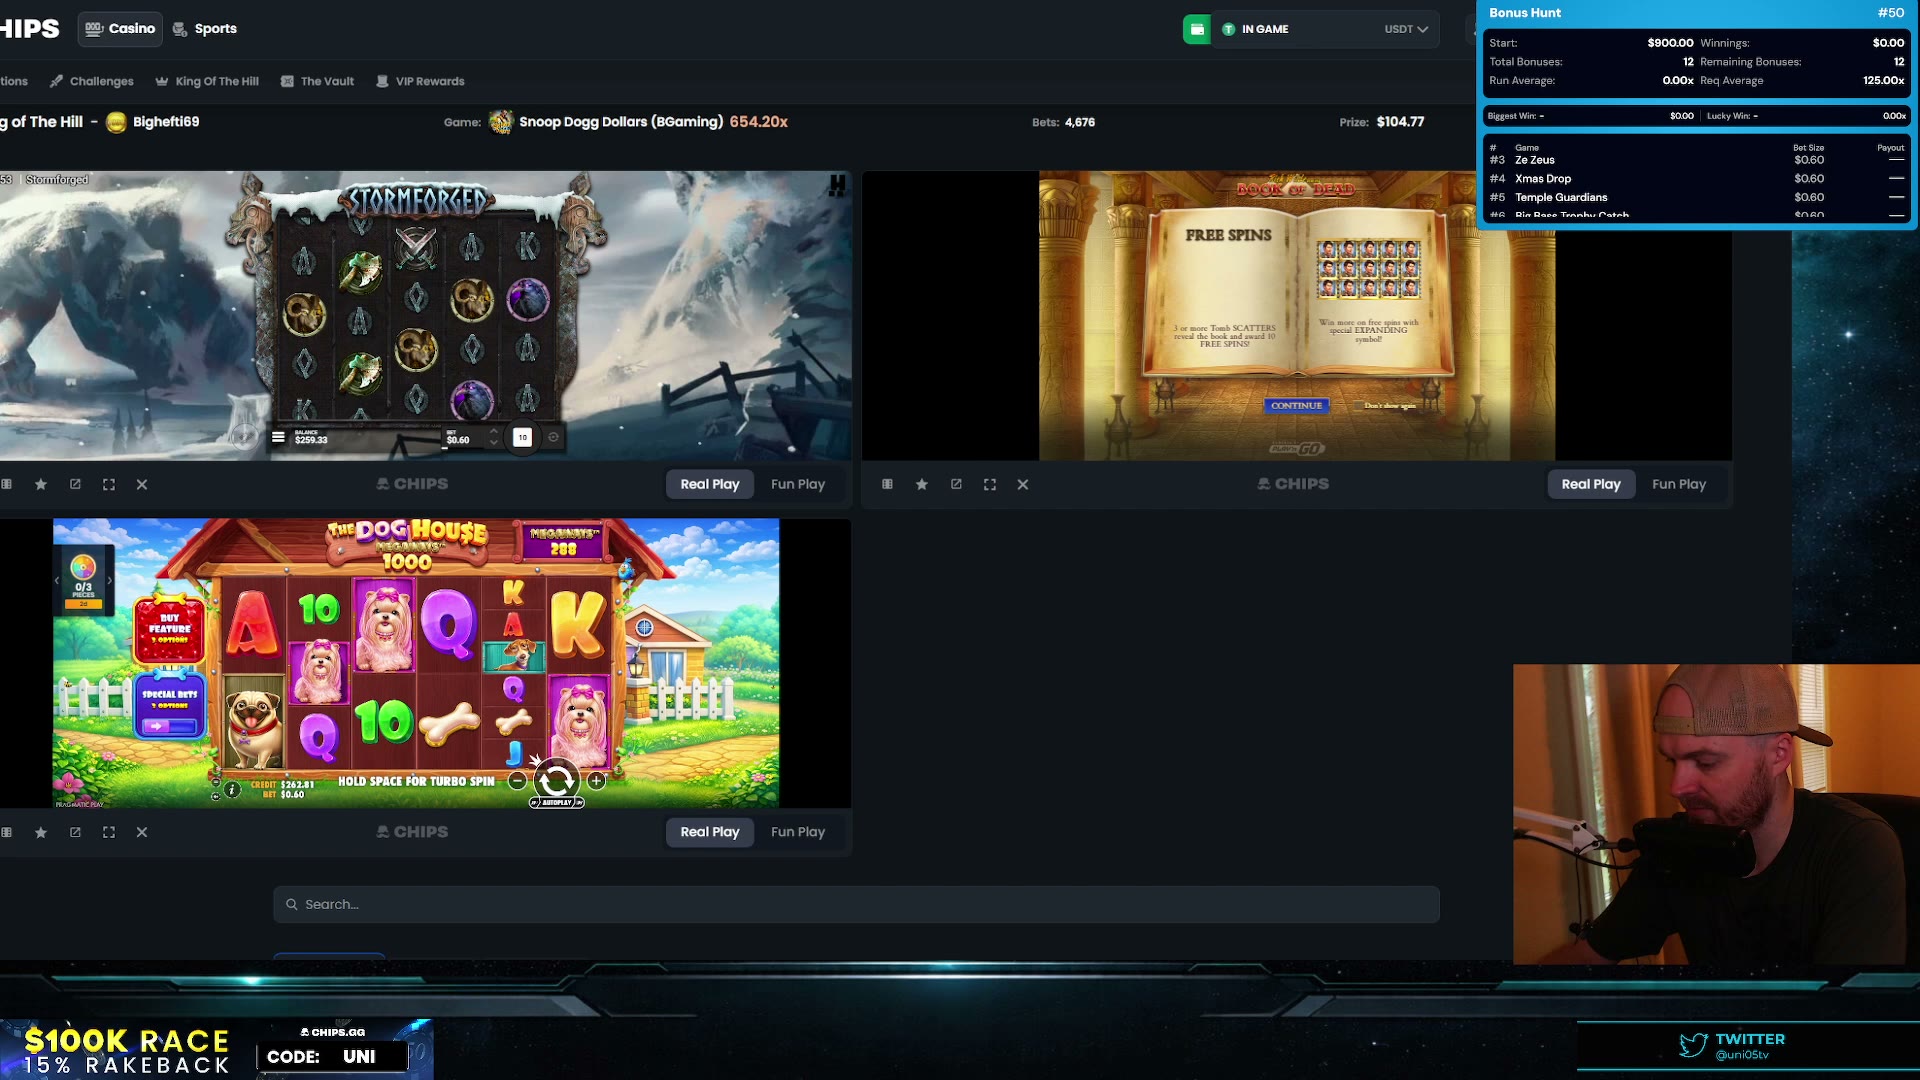Open the Sports tab
Screen dimensions: 1920x1080
tap(205, 29)
